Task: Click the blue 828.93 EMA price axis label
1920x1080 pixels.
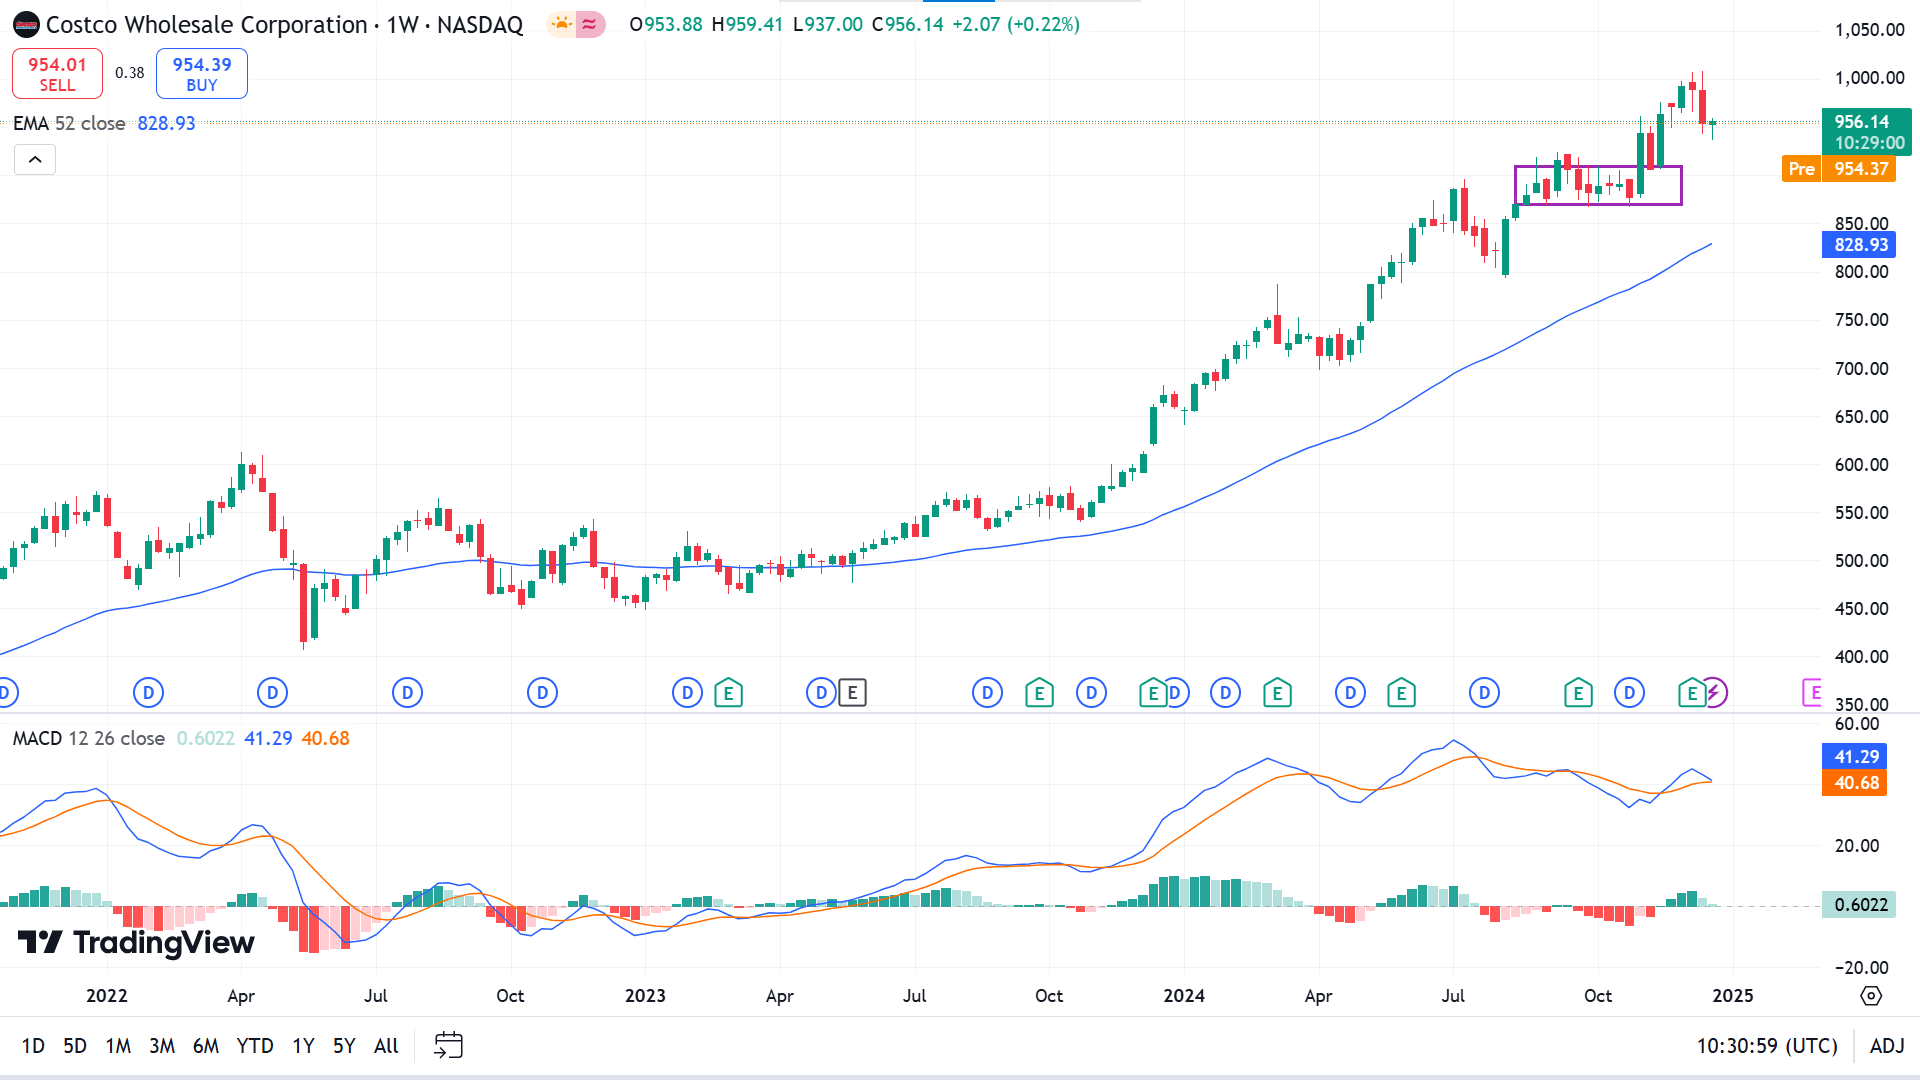Action: [1859, 245]
